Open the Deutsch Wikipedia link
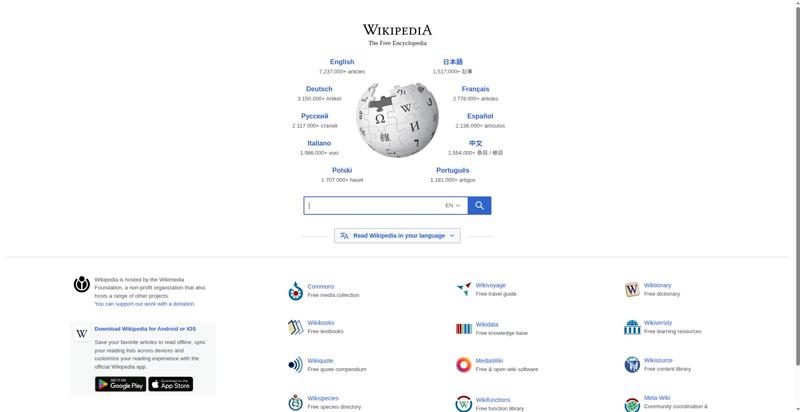This screenshot has width=800, height=412. point(319,89)
